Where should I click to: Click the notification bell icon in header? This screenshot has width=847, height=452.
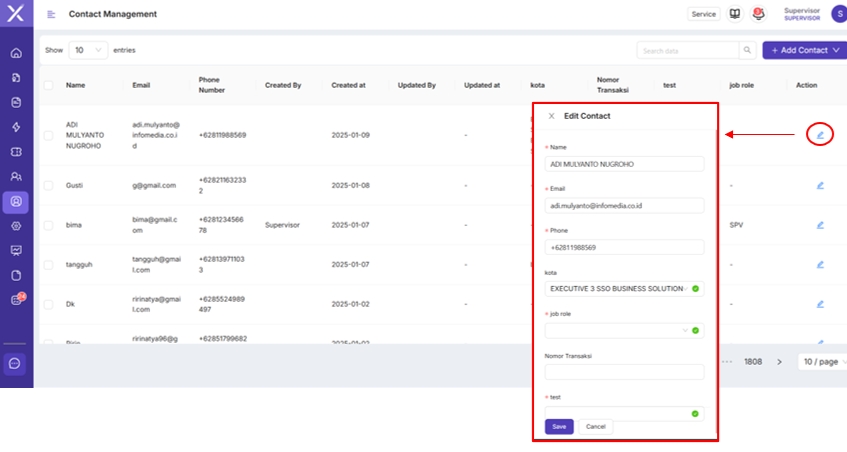pyautogui.click(x=758, y=14)
